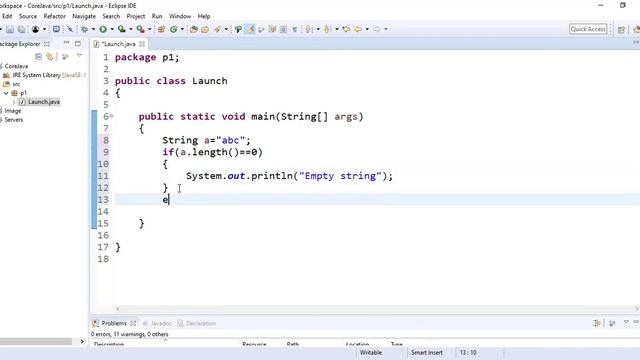The height and width of the screenshot is (360, 640).
Task: Click the Open Console monitor icon
Action: [56, 29]
